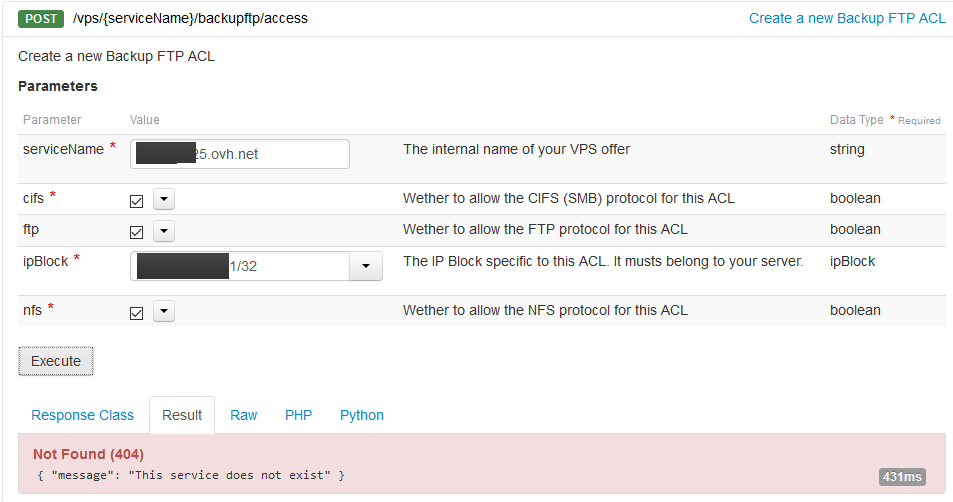Image resolution: width=953 pixels, height=502 pixels.
Task: Expand the ipBlock dropdown list
Action: (365, 266)
